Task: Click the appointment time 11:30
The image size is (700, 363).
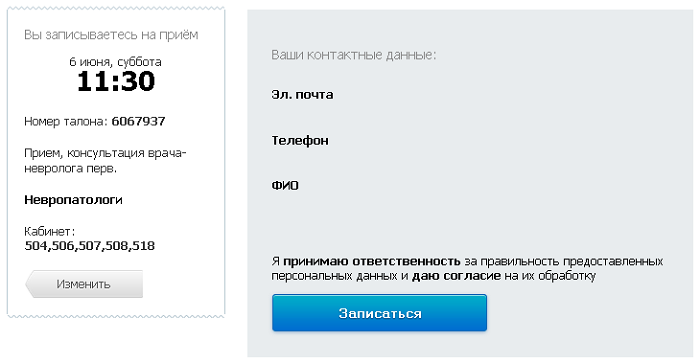Action: pos(116,82)
